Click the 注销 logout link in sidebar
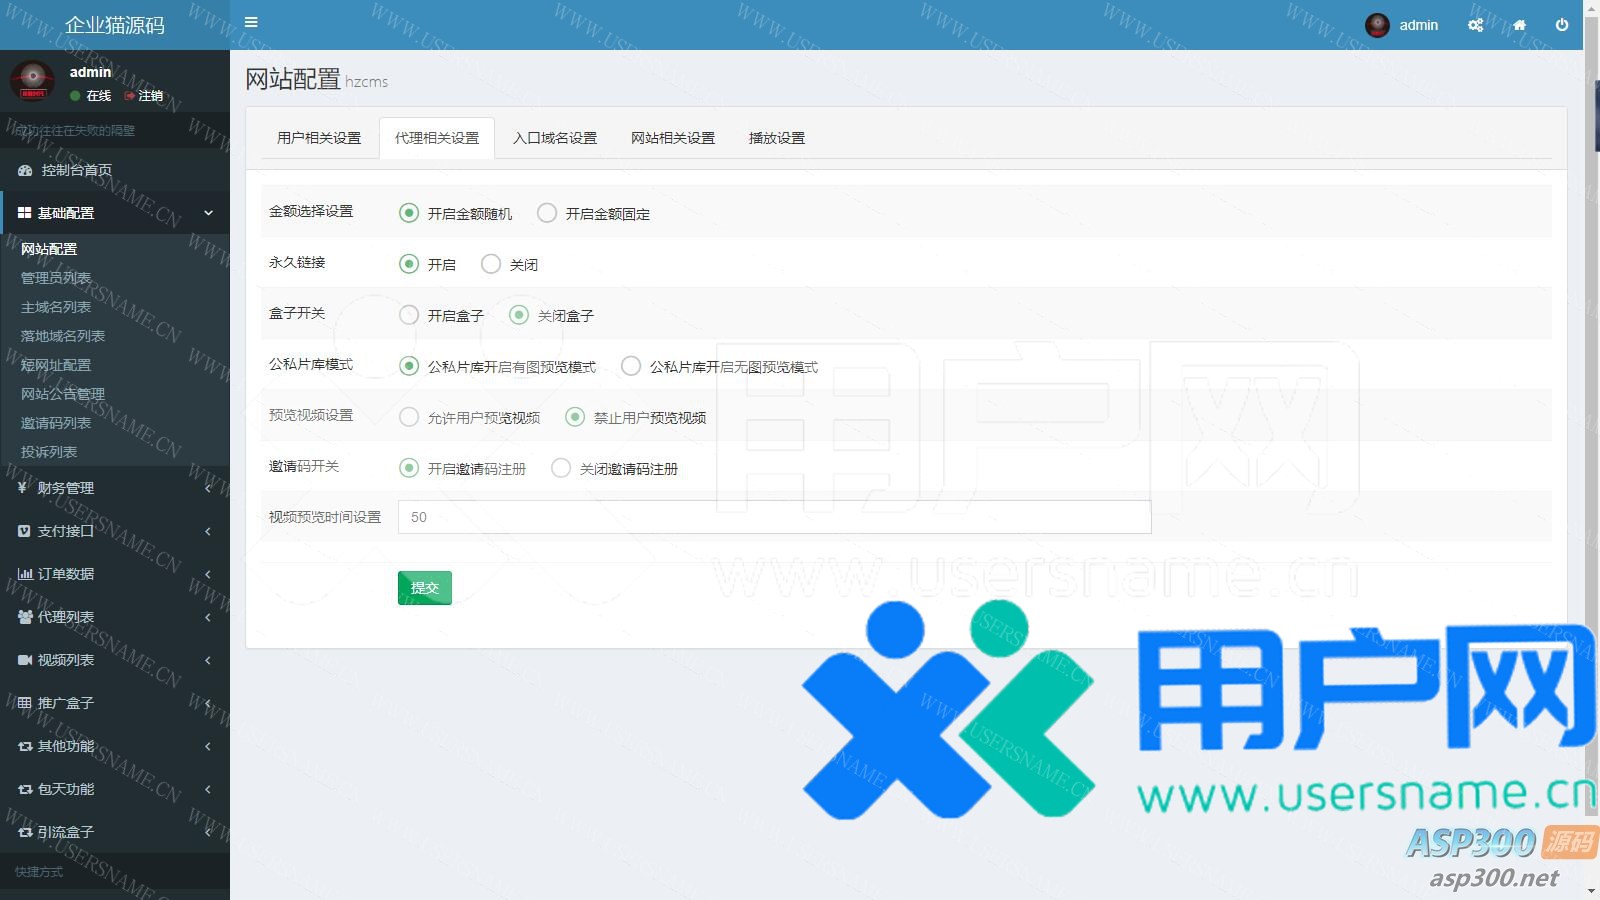Image resolution: width=1600 pixels, height=900 pixels. click(x=144, y=96)
